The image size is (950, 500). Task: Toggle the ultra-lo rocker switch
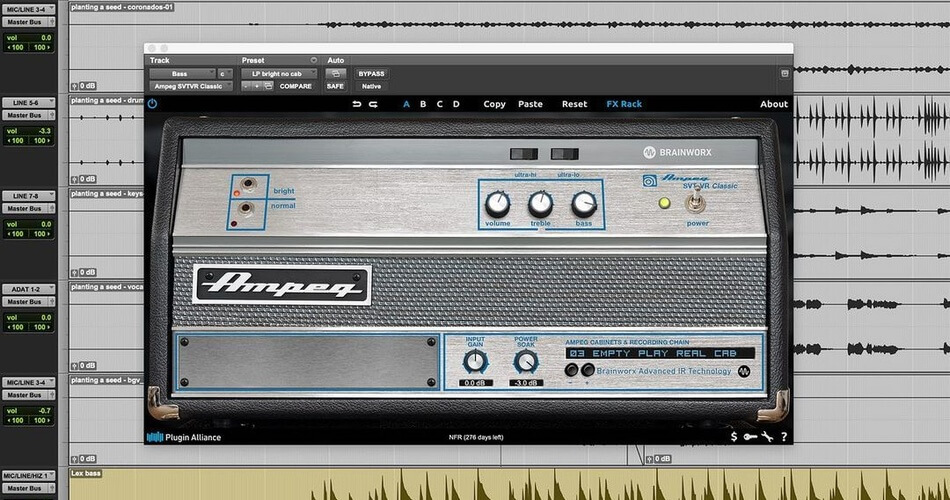pos(565,154)
